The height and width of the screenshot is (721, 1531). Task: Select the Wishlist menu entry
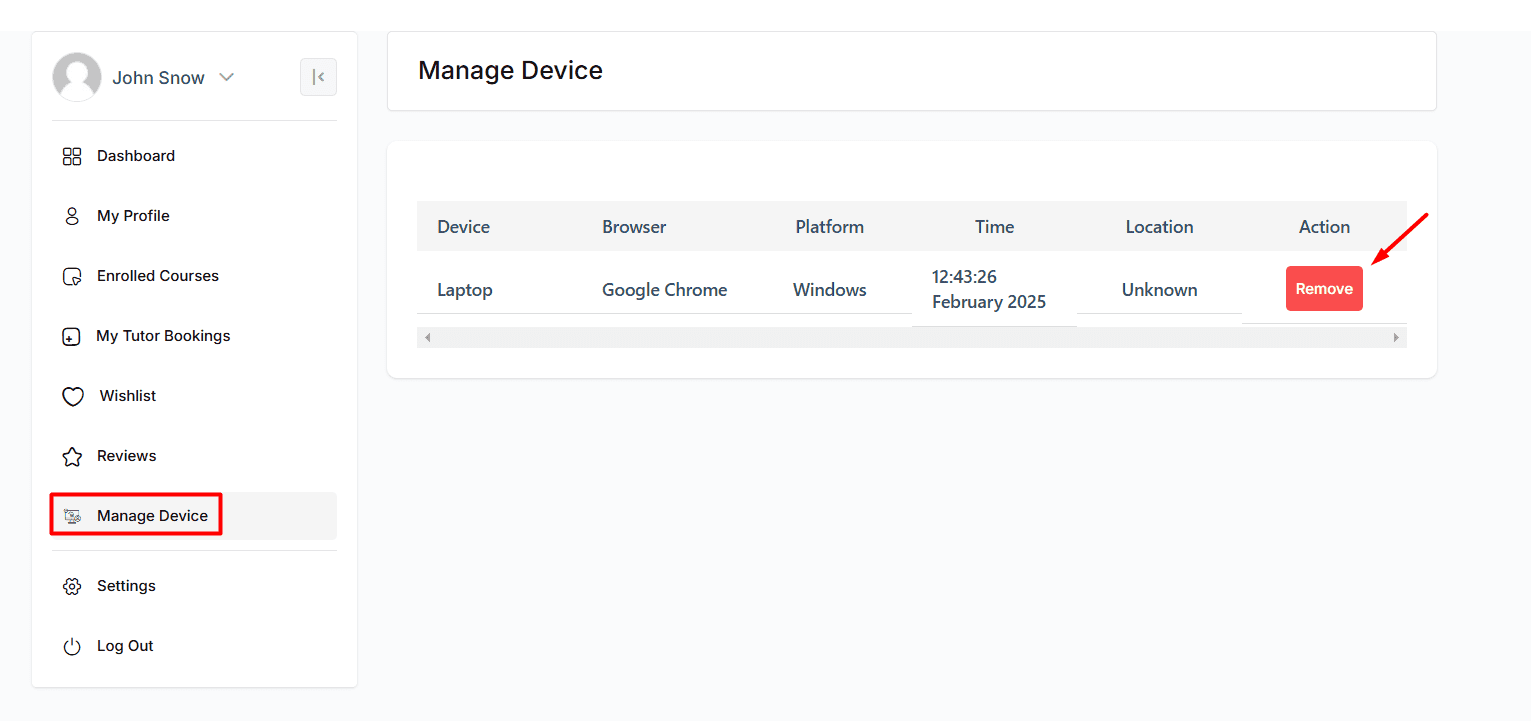pyautogui.click(x=126, y=396)
